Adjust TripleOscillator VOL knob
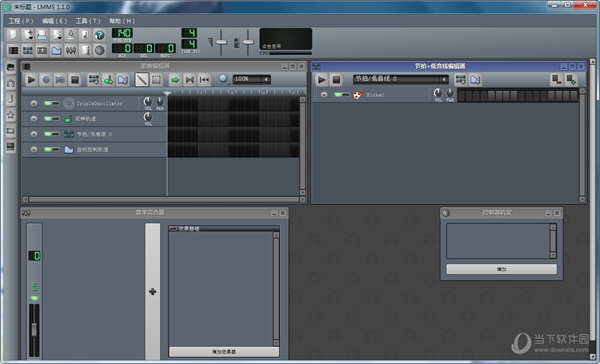The height and width of the screenshot is (364, 600). (x=148, y=102)
